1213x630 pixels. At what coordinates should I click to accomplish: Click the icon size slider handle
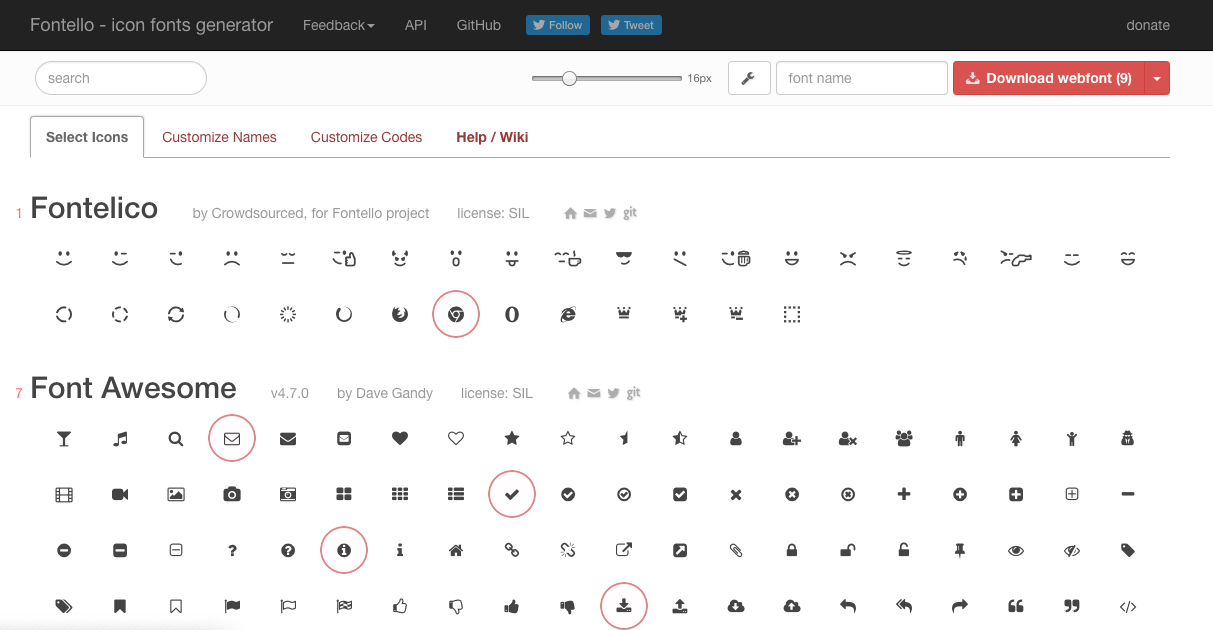(569, 78)
